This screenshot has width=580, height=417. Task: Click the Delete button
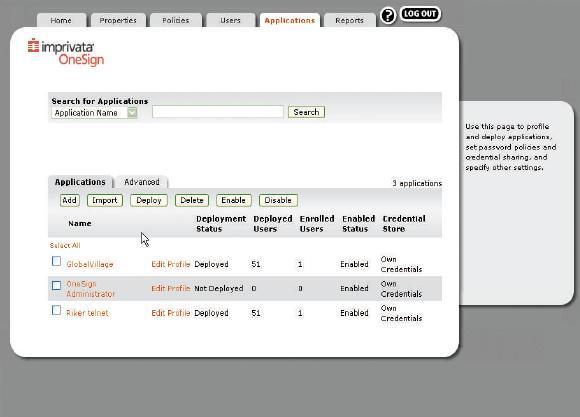click(x=192, y=201)
